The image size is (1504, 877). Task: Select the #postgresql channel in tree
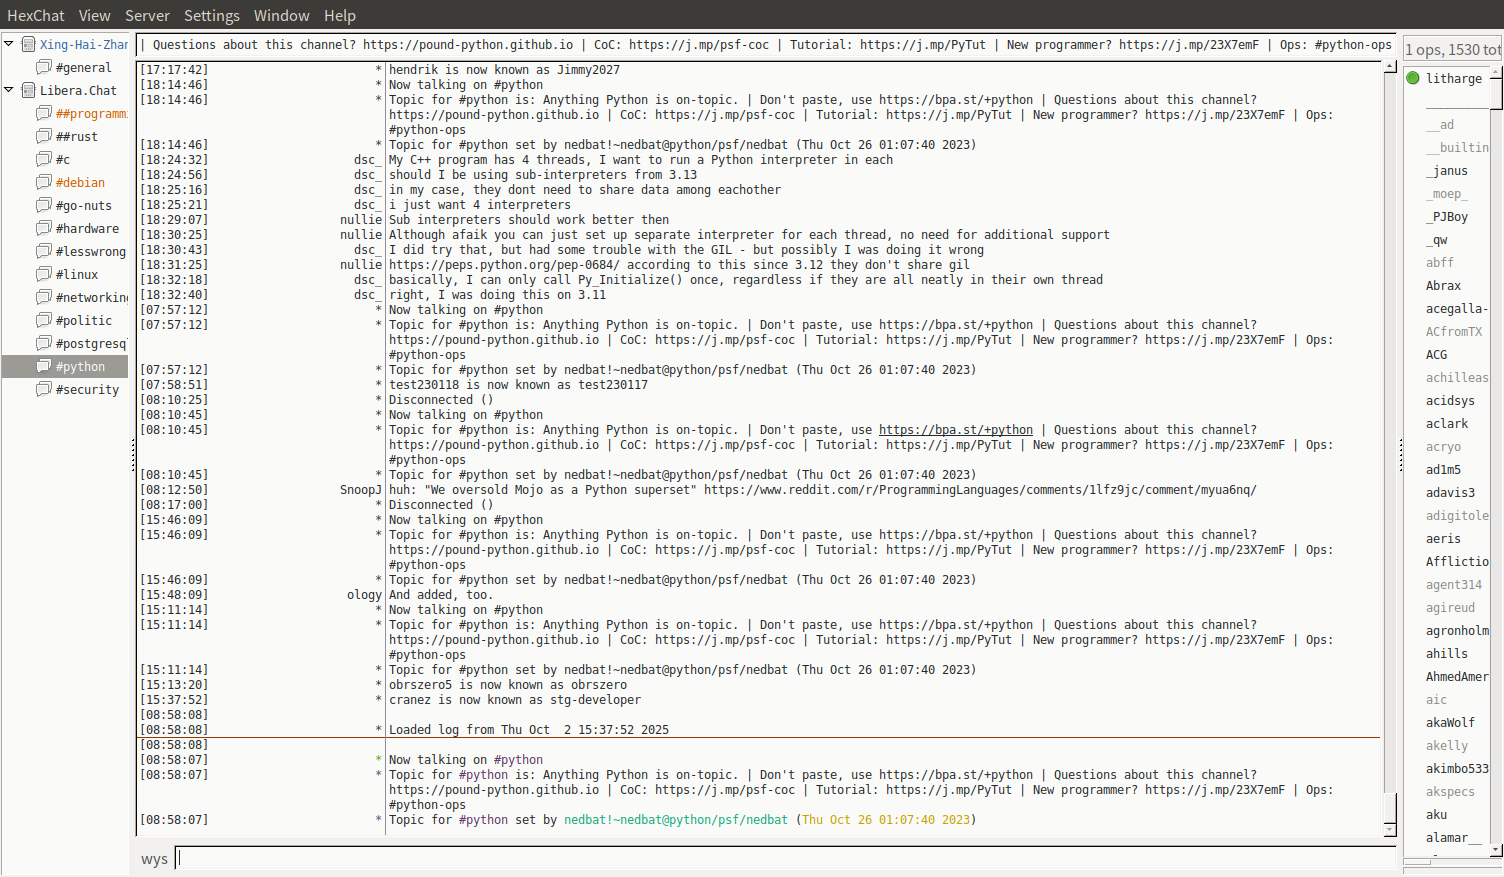[x=90, y=343]
